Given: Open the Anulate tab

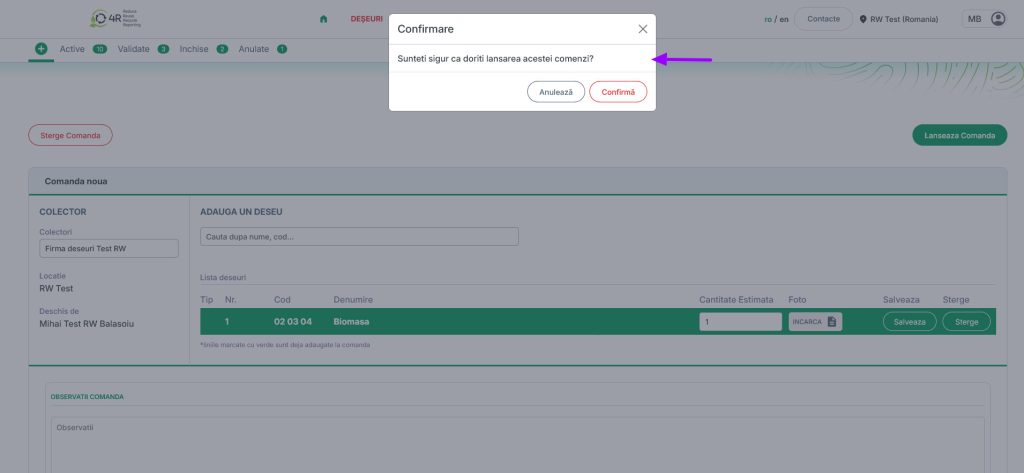Looking at the screenshot, I should pyautogui.click(x=253, y=49).
